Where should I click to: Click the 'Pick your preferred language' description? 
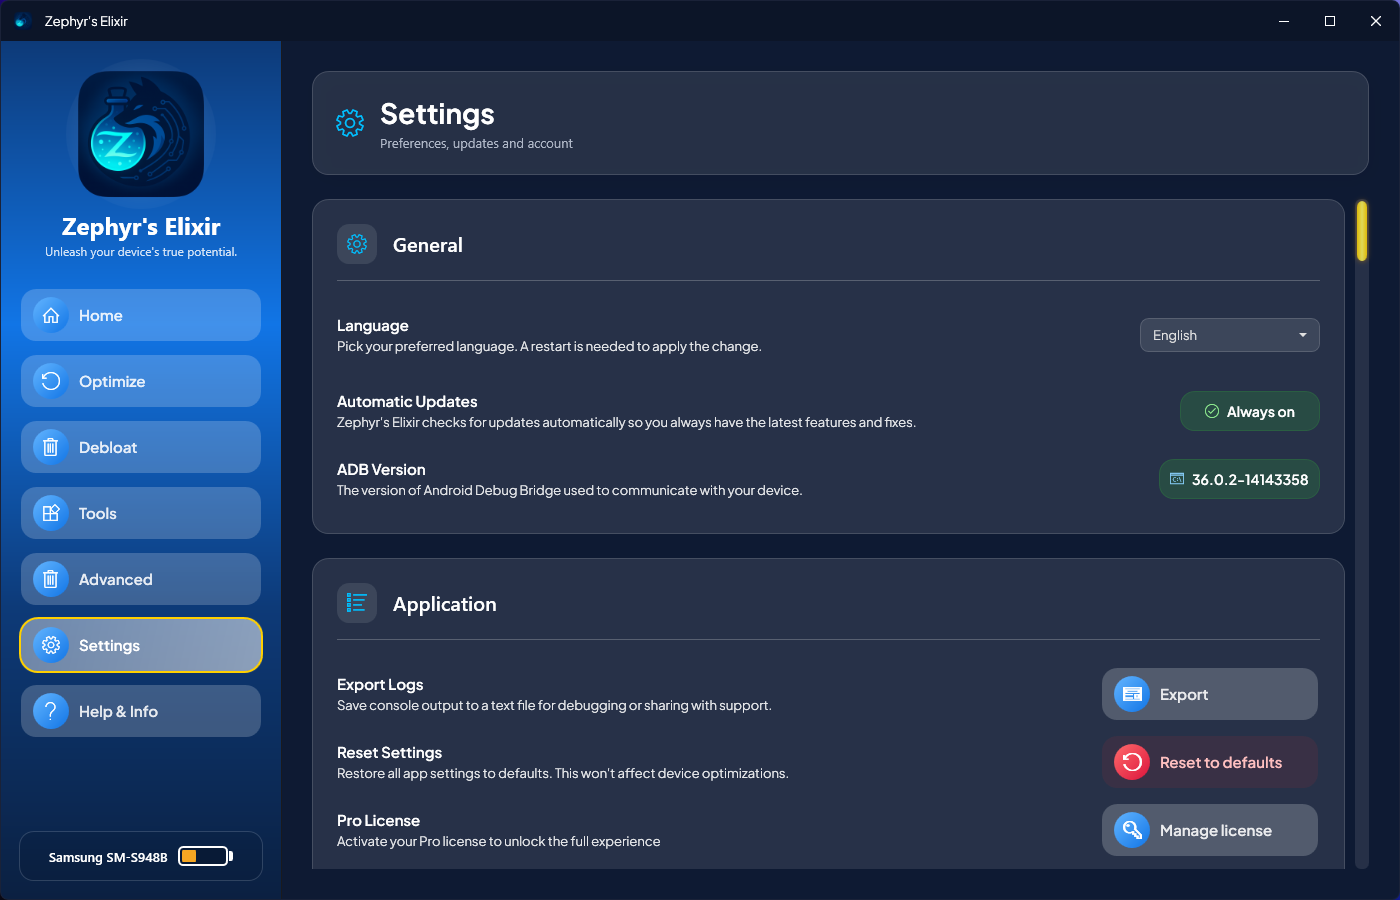[x=549, y=346]
